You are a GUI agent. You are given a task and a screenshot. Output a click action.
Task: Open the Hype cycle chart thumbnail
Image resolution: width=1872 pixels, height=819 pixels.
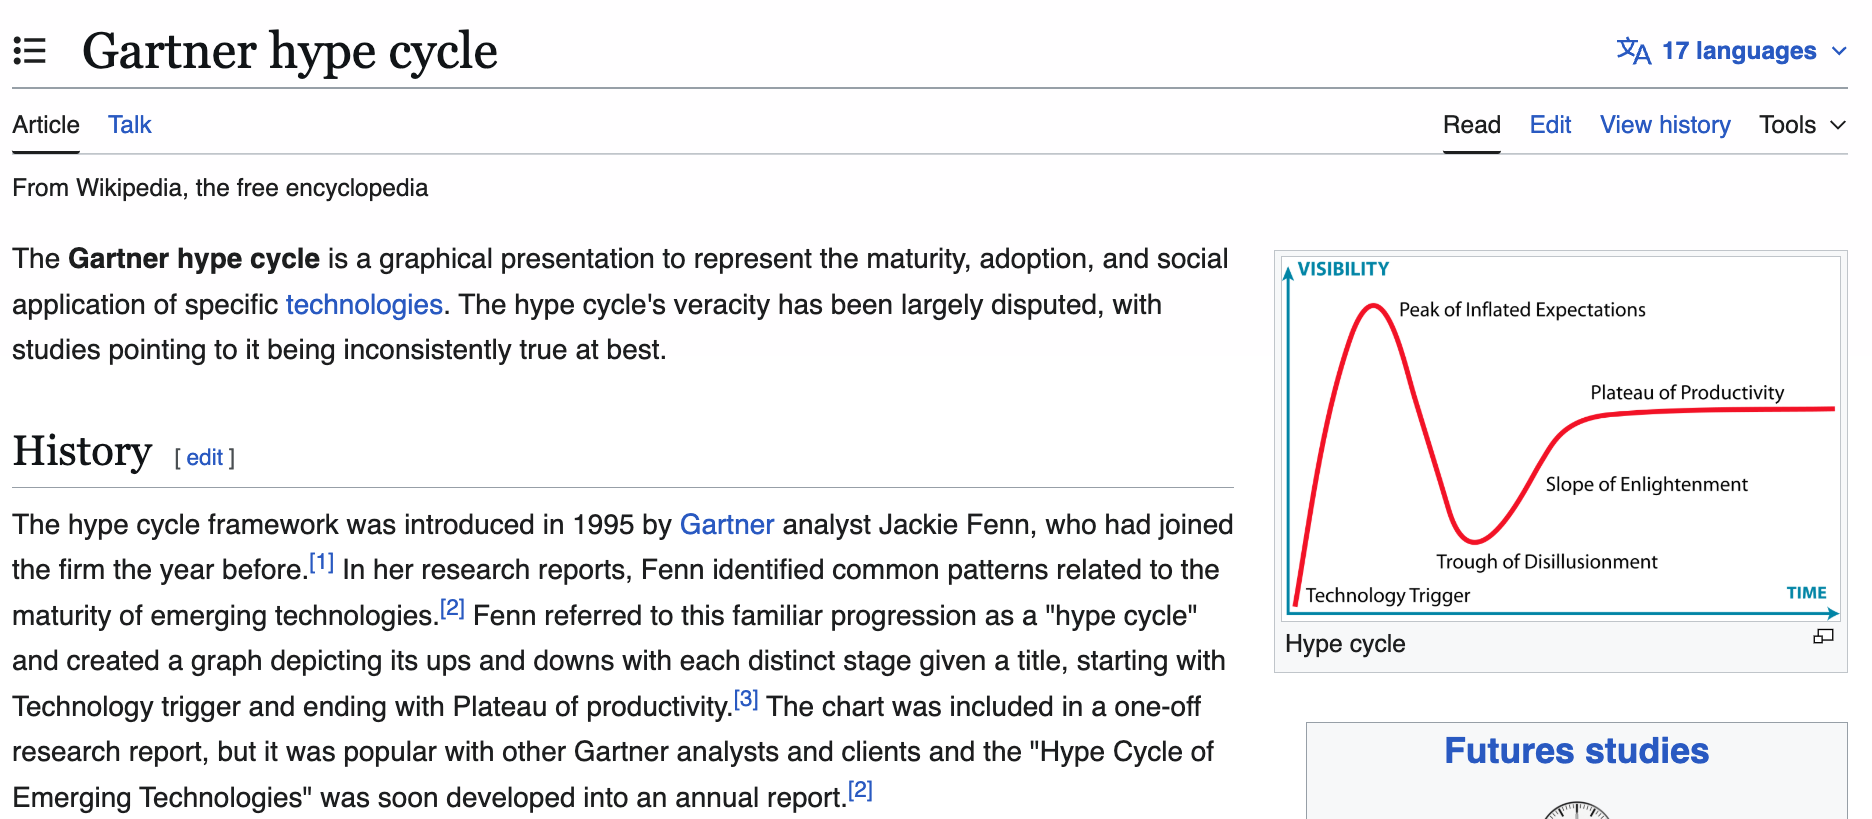click(1561, 438)
